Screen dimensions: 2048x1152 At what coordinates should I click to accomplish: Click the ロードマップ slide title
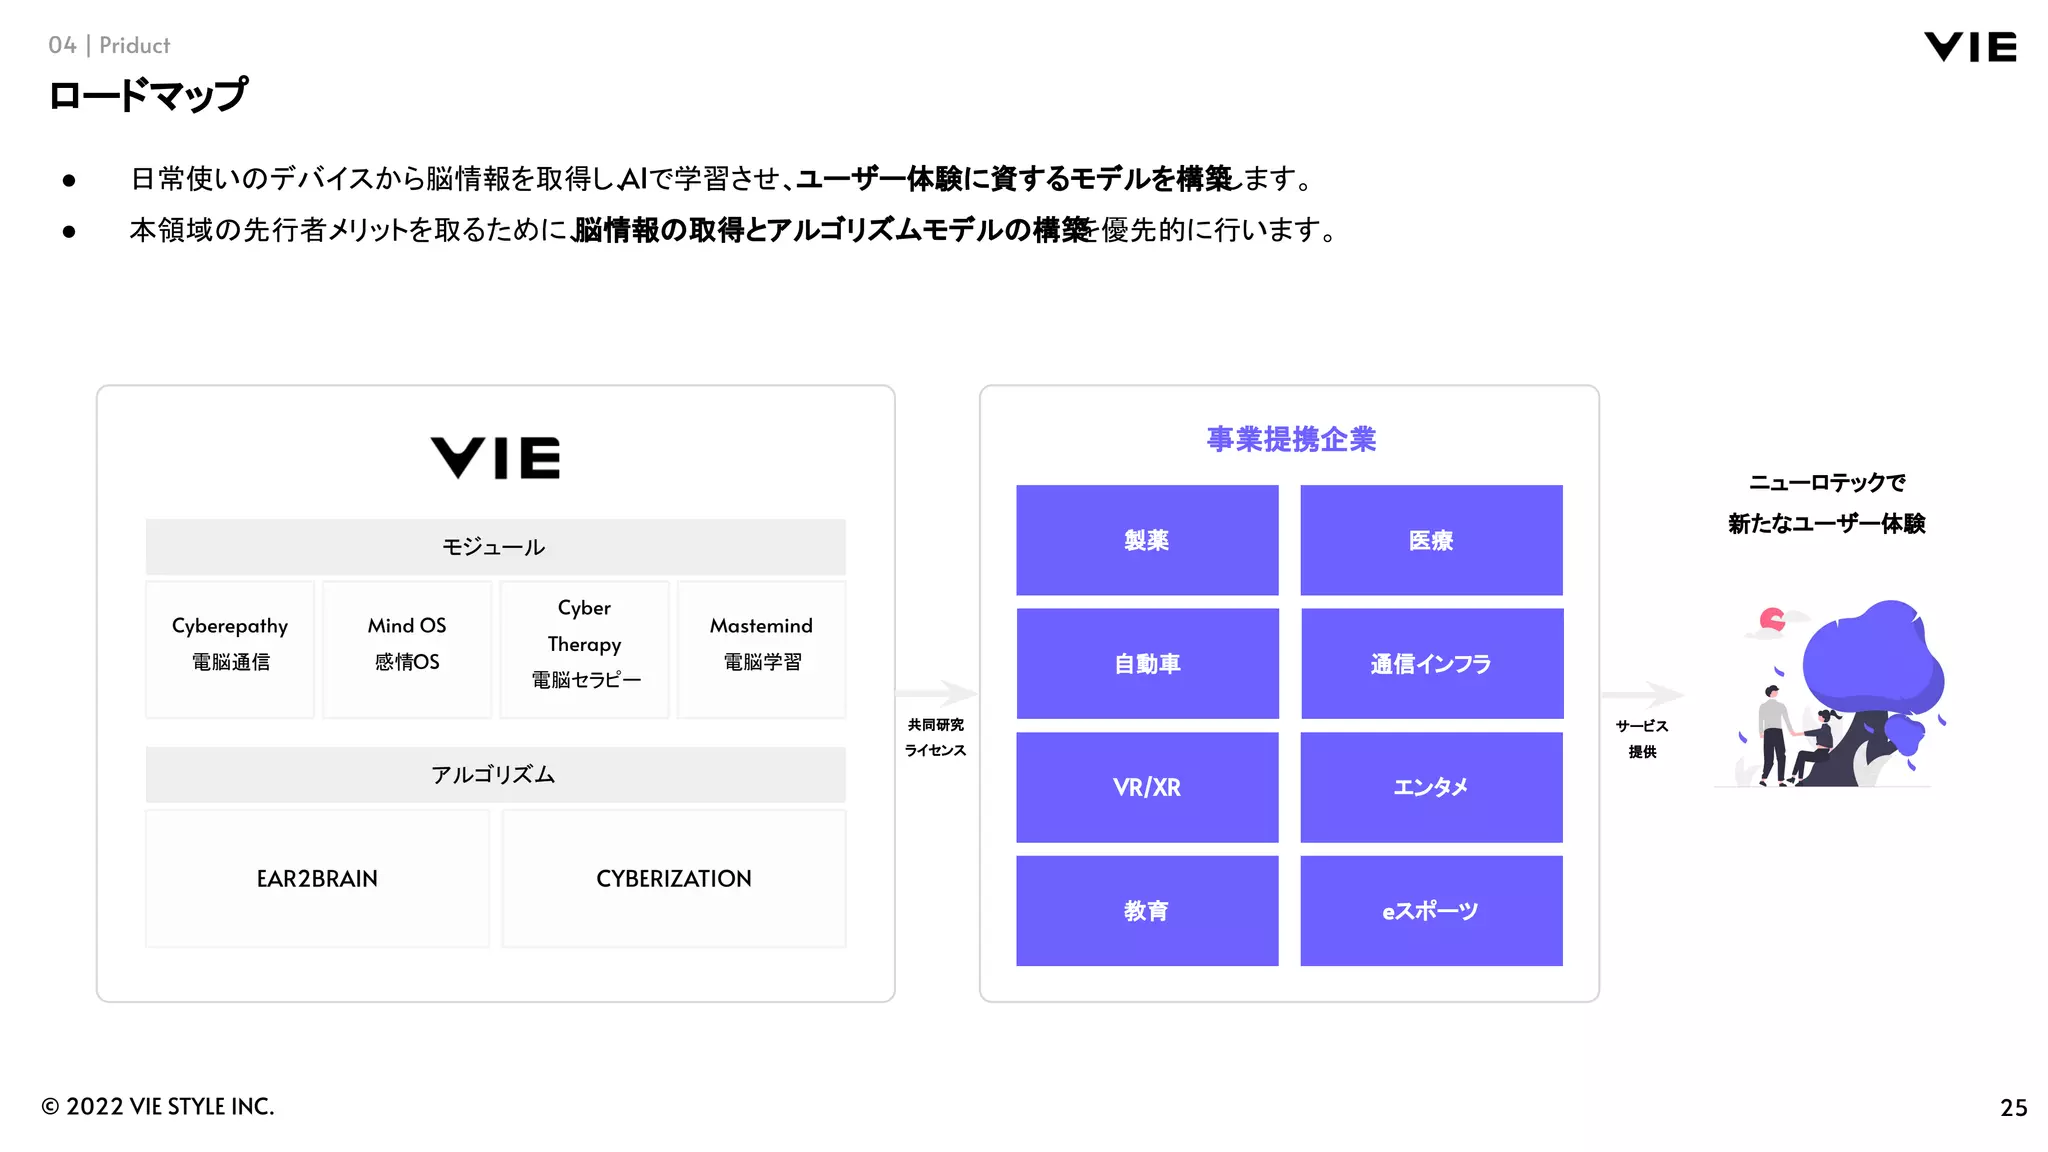pos(148,95)
